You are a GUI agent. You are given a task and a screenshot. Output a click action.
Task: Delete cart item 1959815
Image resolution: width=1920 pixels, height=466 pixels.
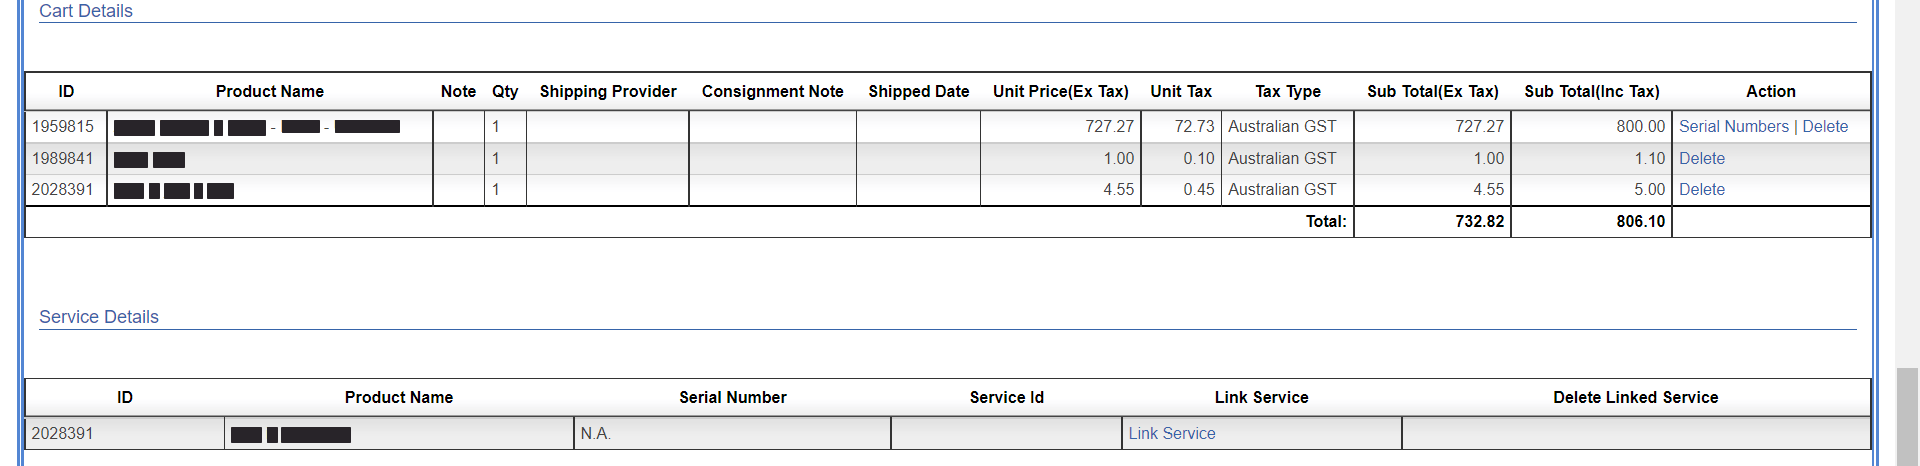click(x=1825, y=127)
